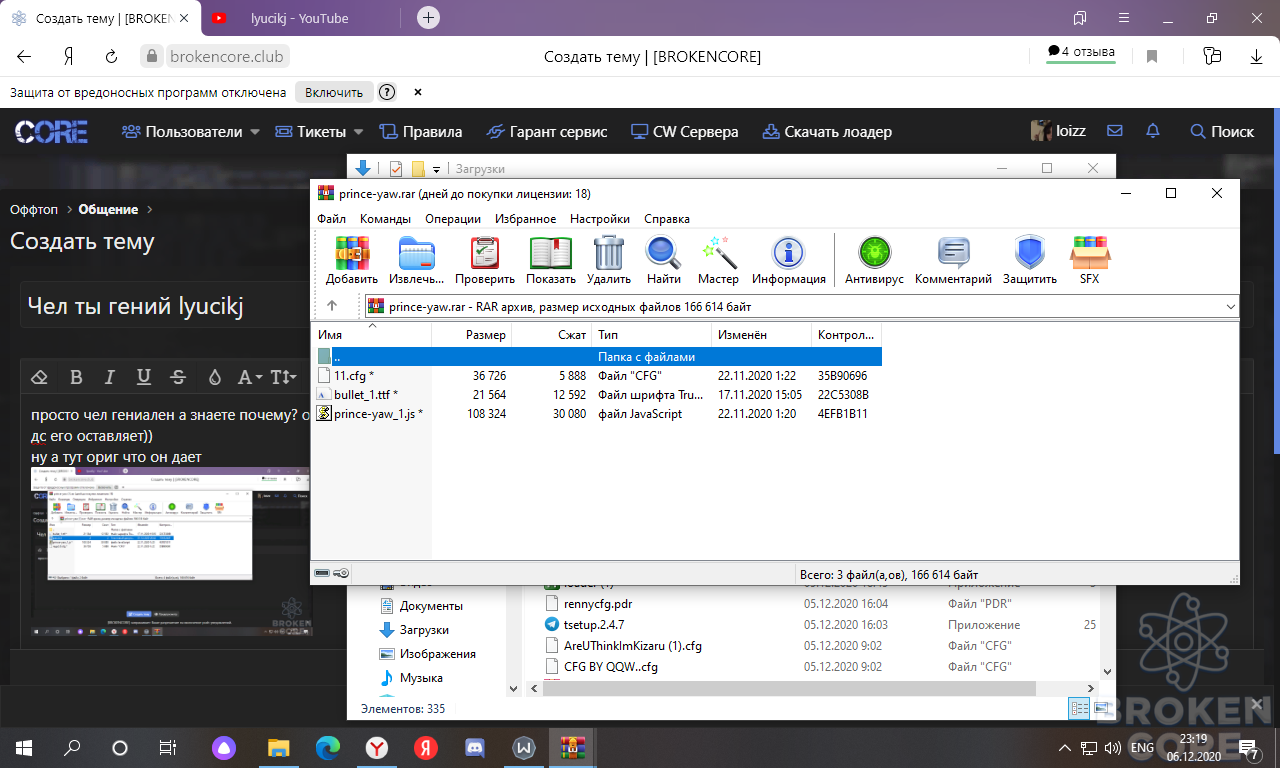Sort by the Размер column header
Viewport: 1280px width, 768px height.
click(x=472, y=335)
